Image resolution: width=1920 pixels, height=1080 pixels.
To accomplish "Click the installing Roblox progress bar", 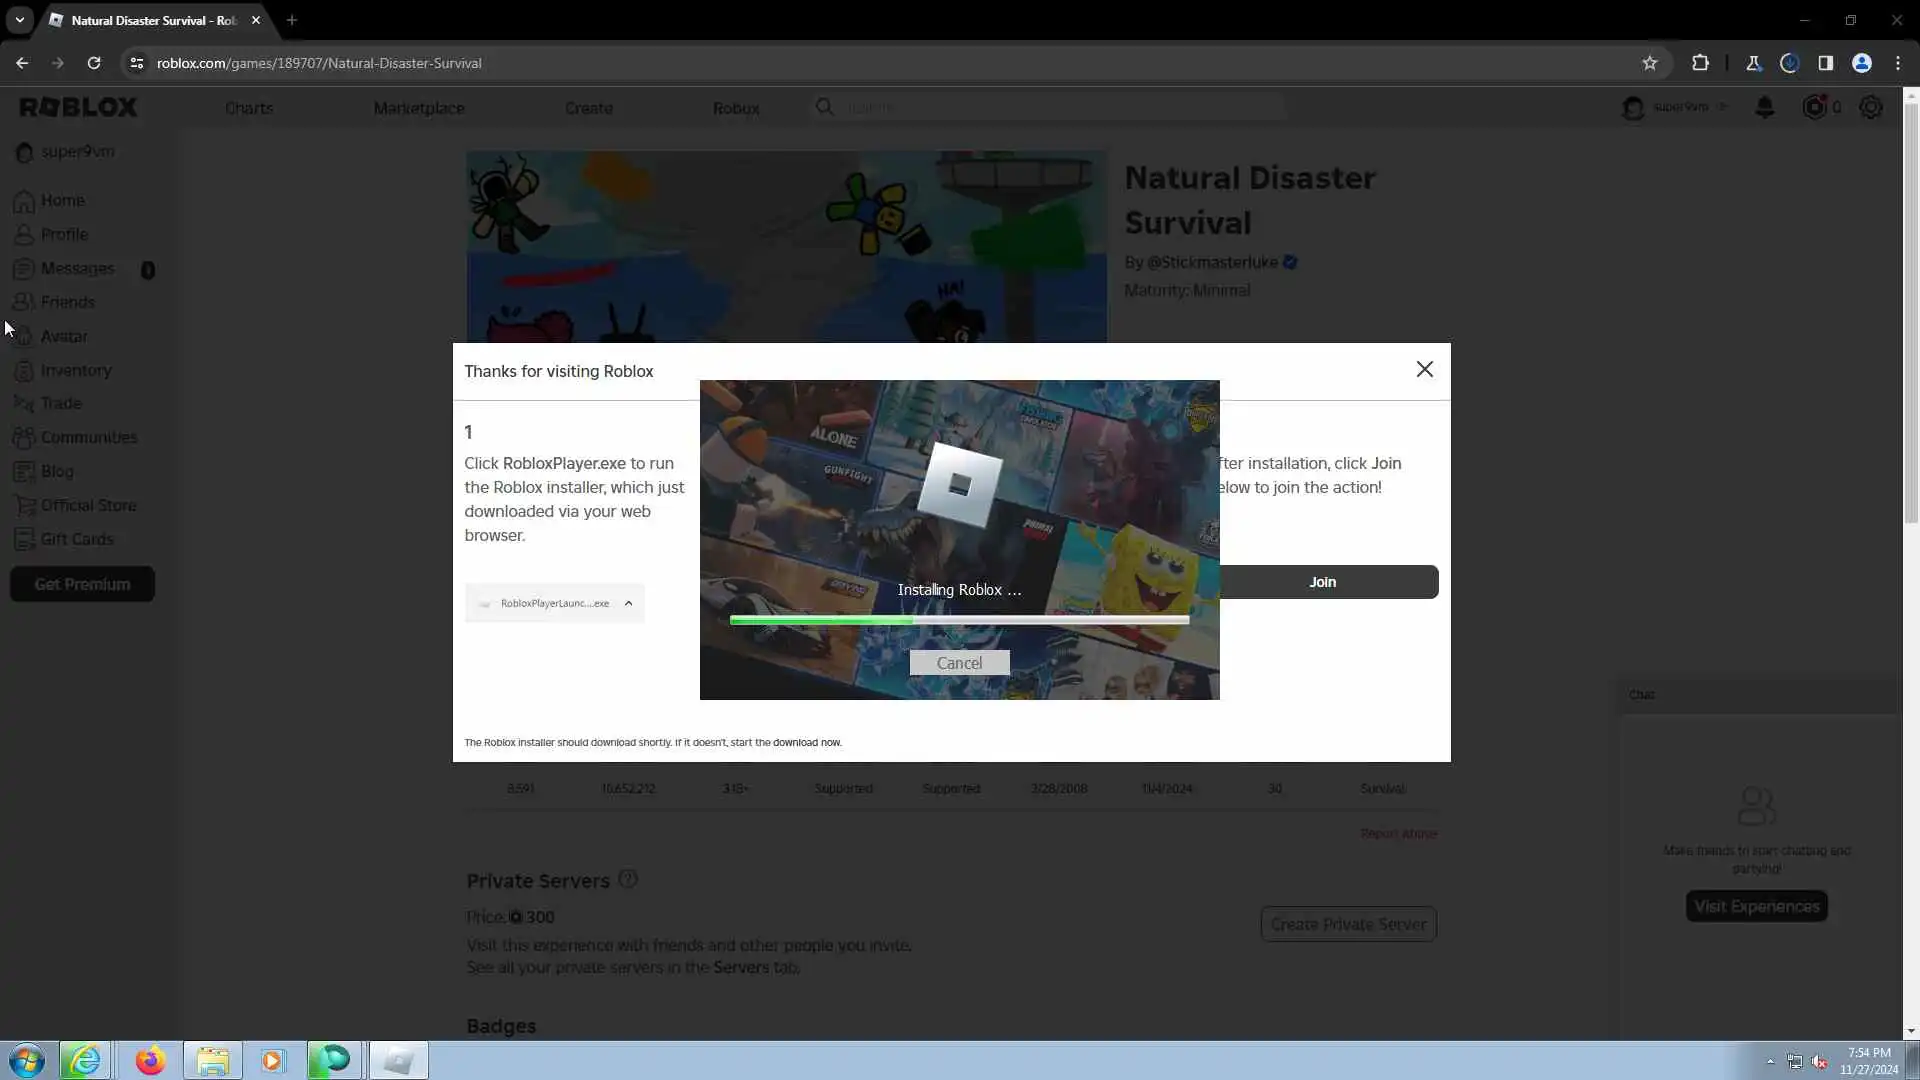I will tap(959, 620).
